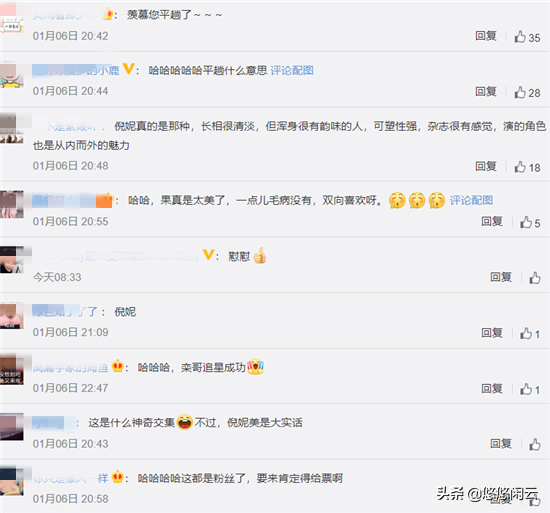The width and height of the screenshot is (550, 513).
Task: Reply to the 01月06日 20:42 comment
Action: click(x=486, y=36)
